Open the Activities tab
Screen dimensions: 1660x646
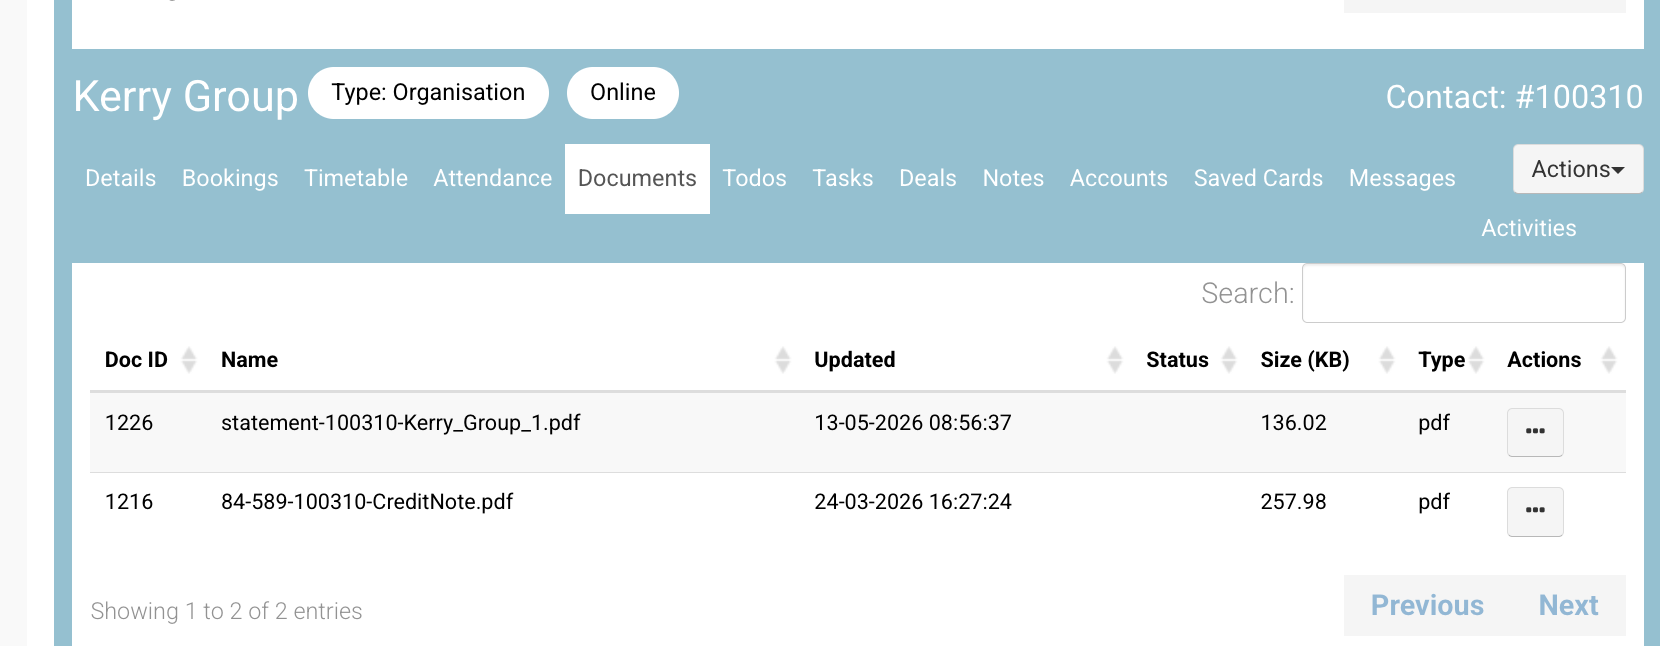tap(1528, 228)
